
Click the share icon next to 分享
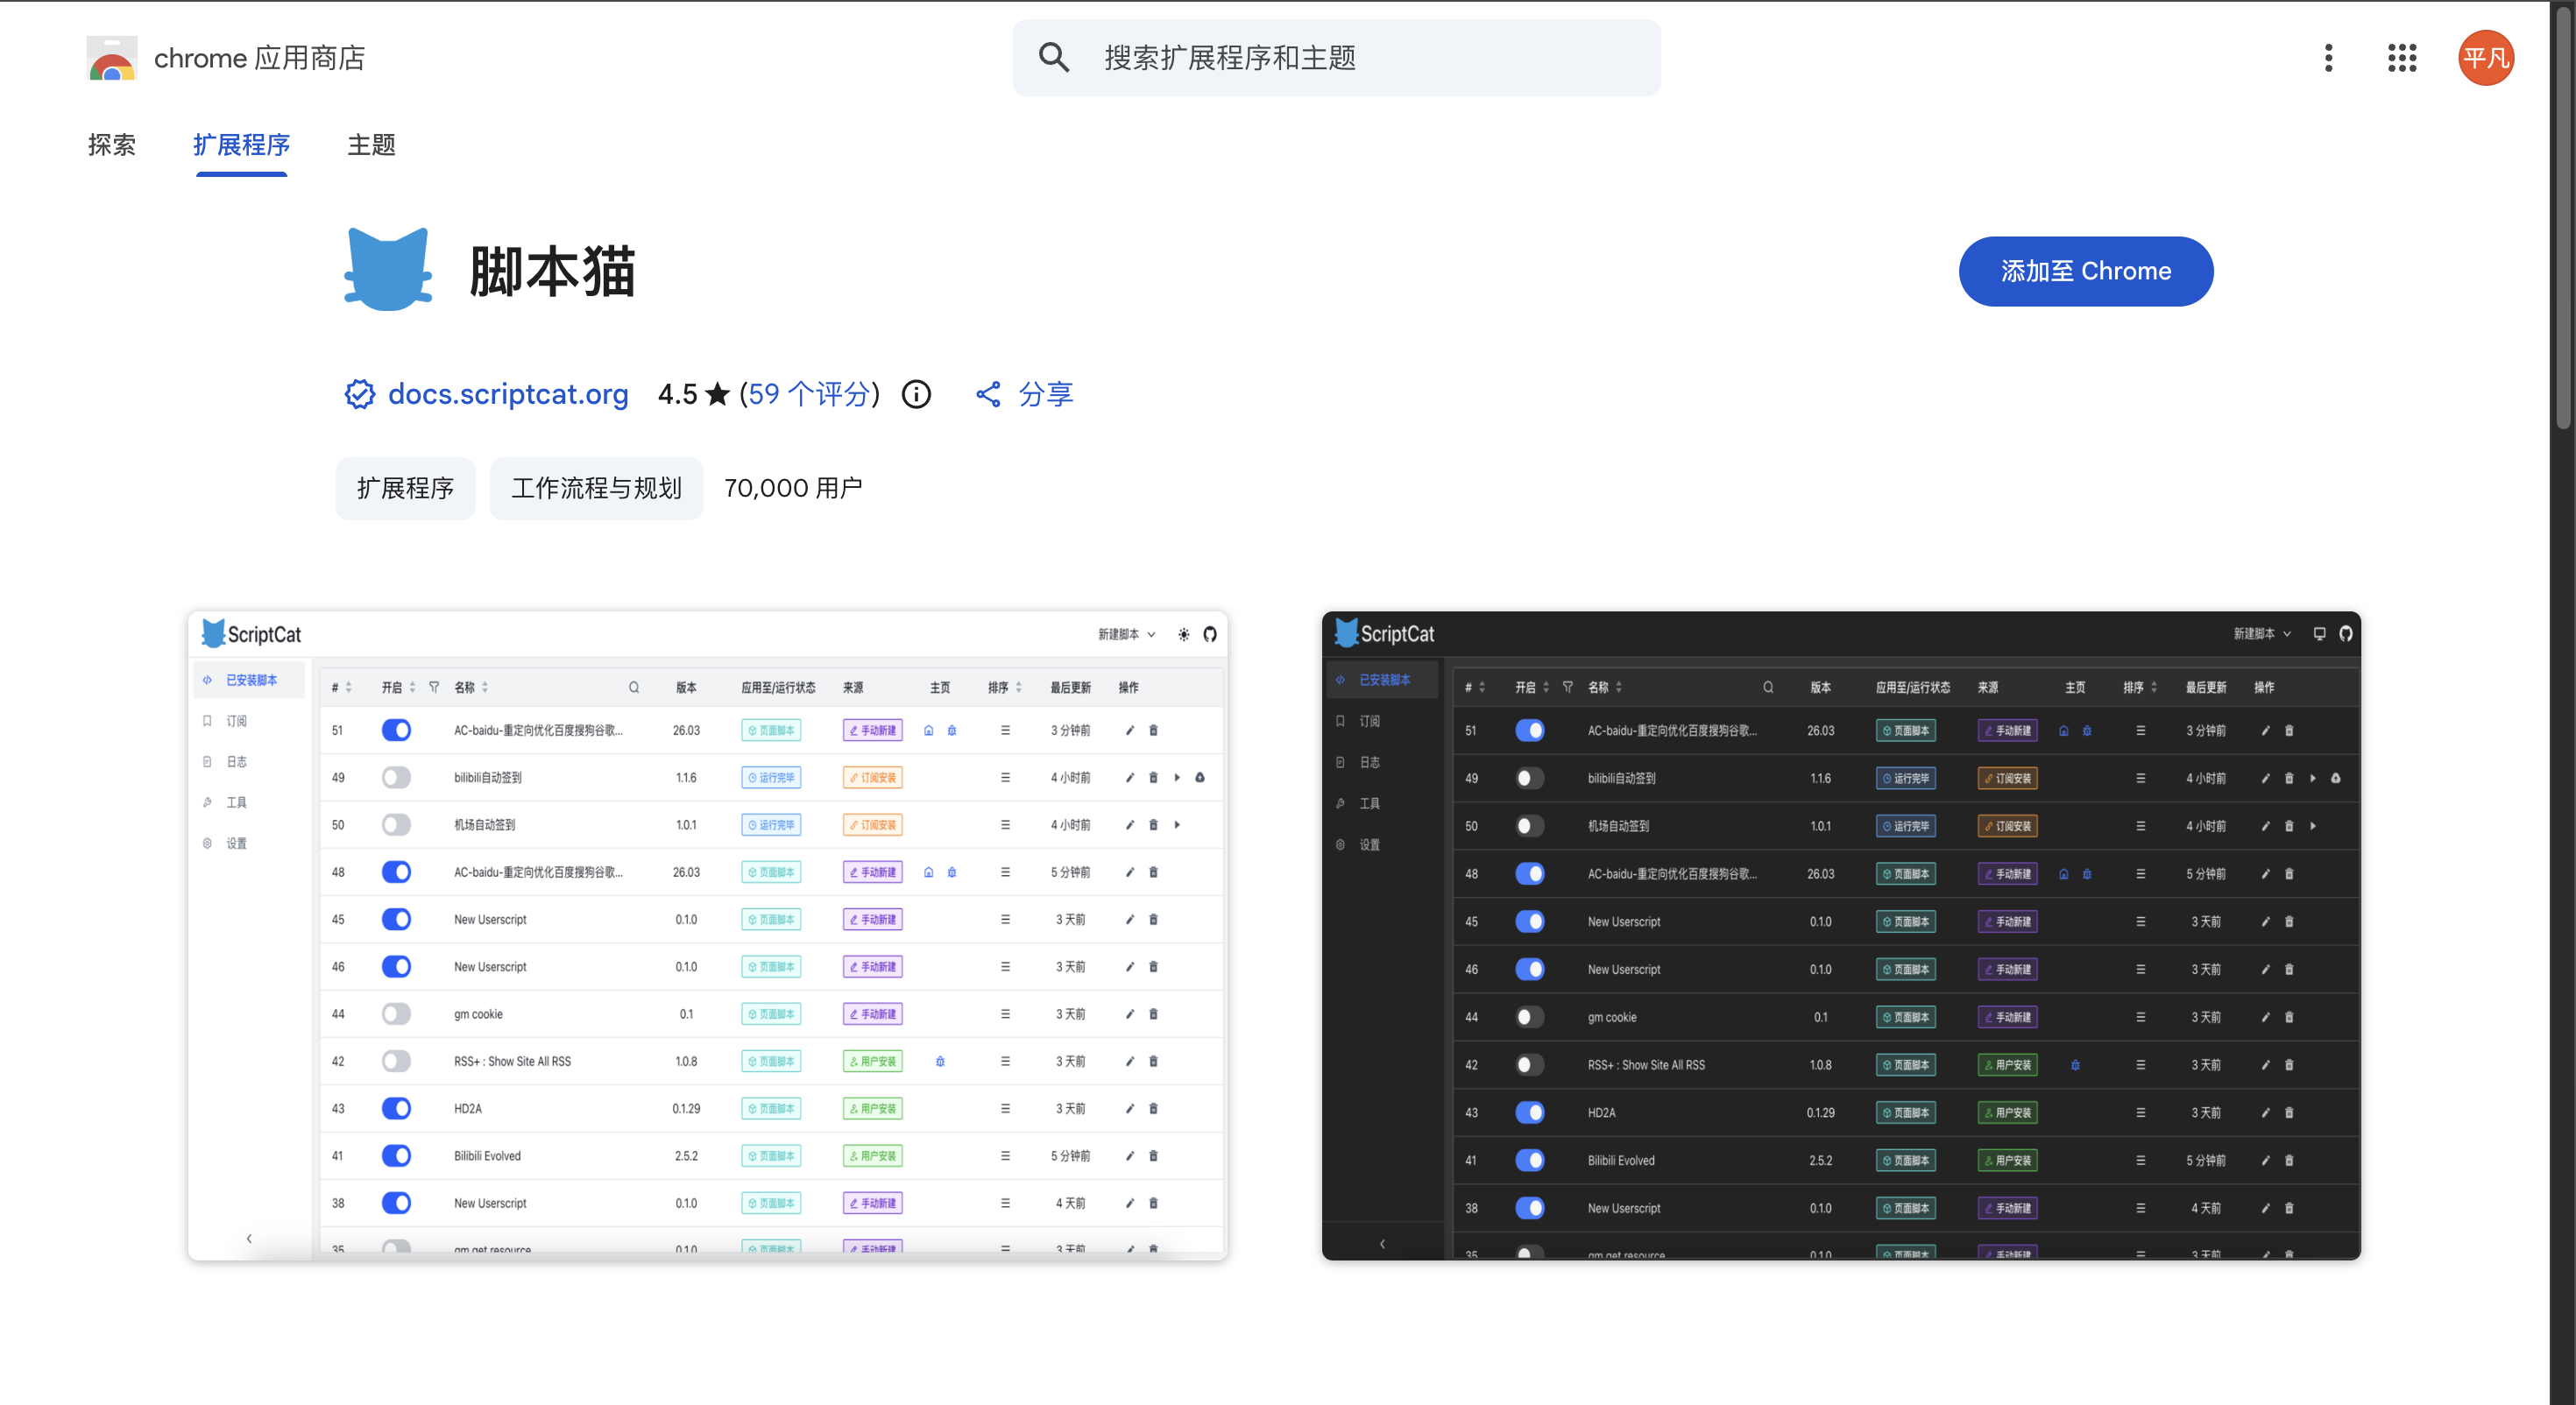coord(988,395)
